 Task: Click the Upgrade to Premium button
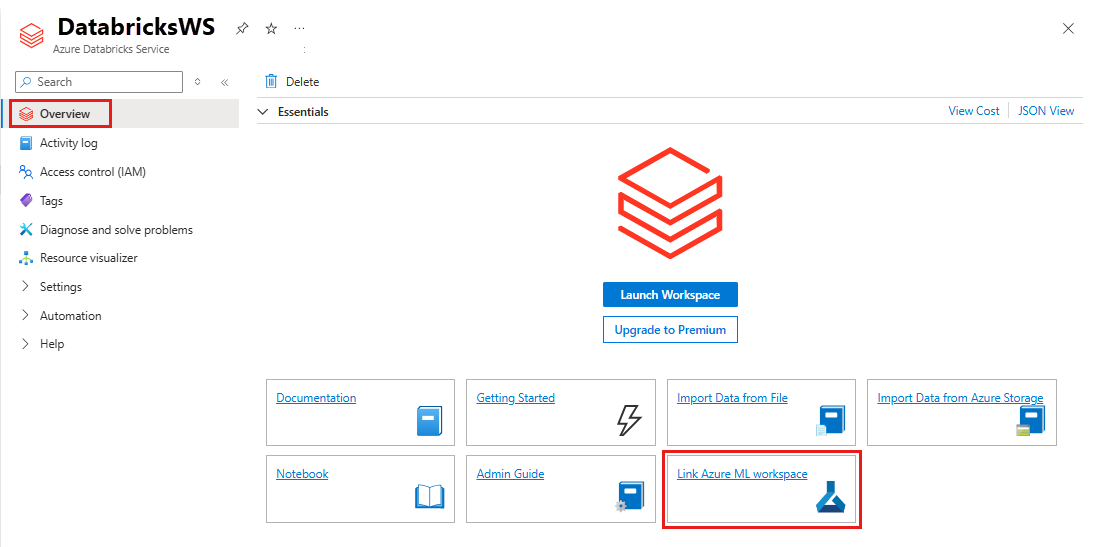tap(670, 329)
